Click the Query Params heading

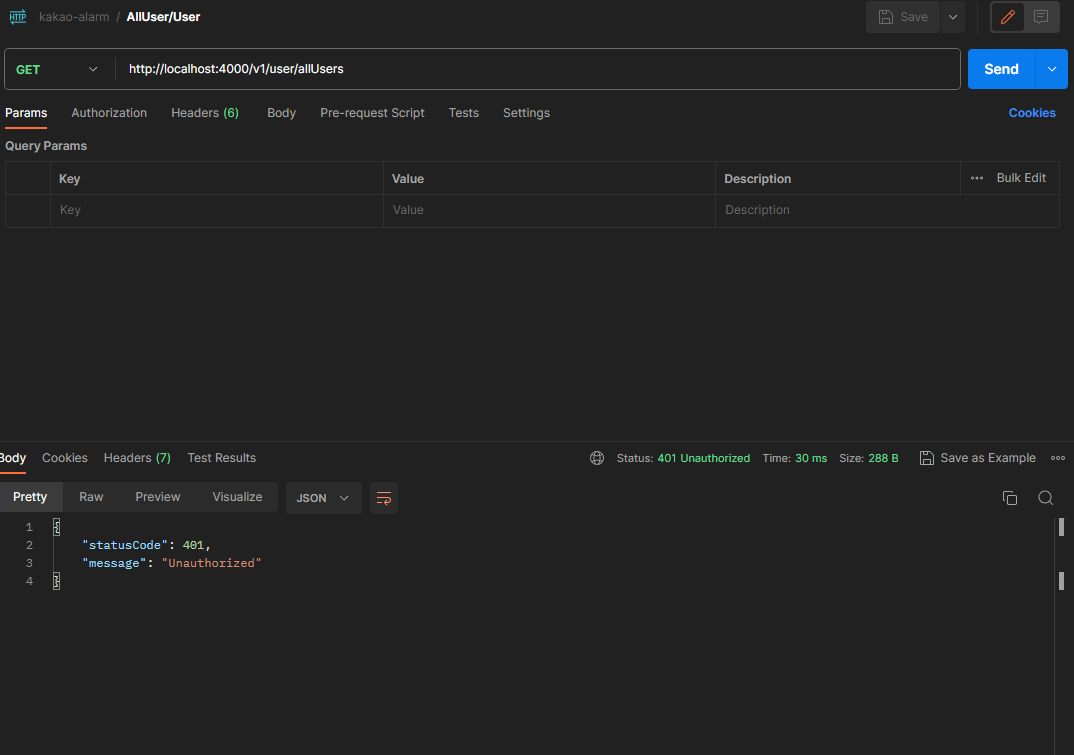46,146
